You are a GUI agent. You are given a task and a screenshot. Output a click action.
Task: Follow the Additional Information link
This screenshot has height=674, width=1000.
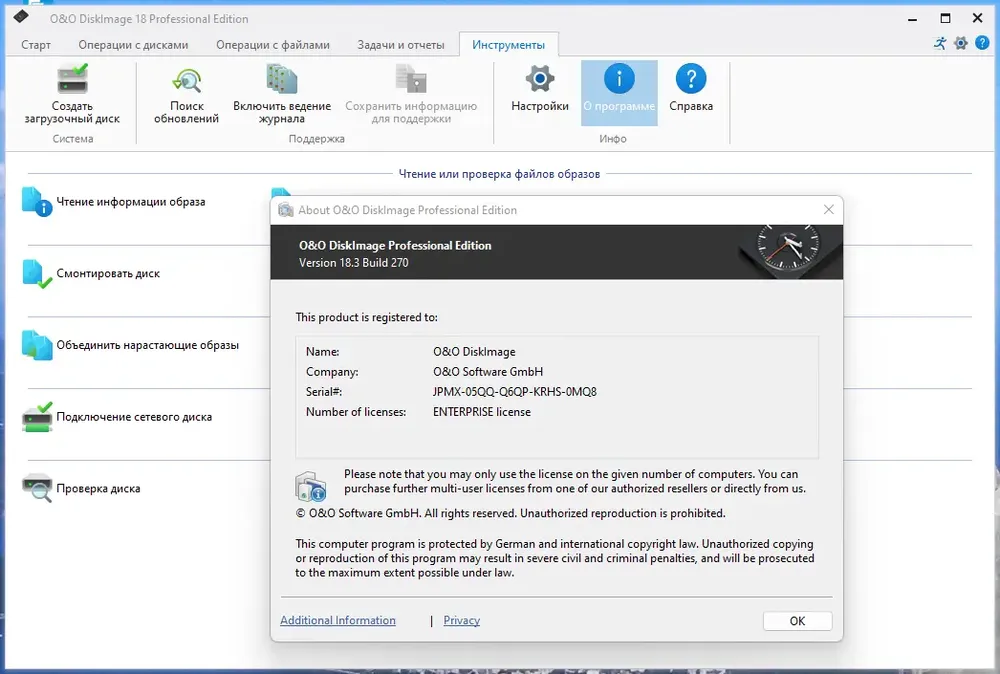(338, 620)
